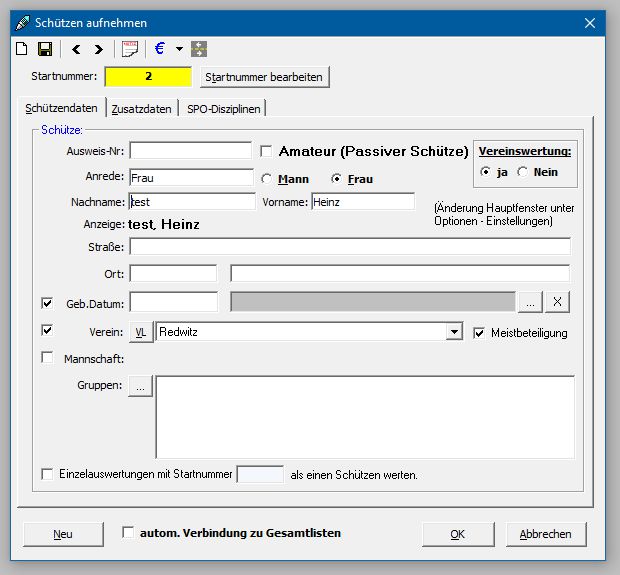Set Vereinswertung to Nein
The width and height of the screenshot is (620, 575).
point(522,172)
